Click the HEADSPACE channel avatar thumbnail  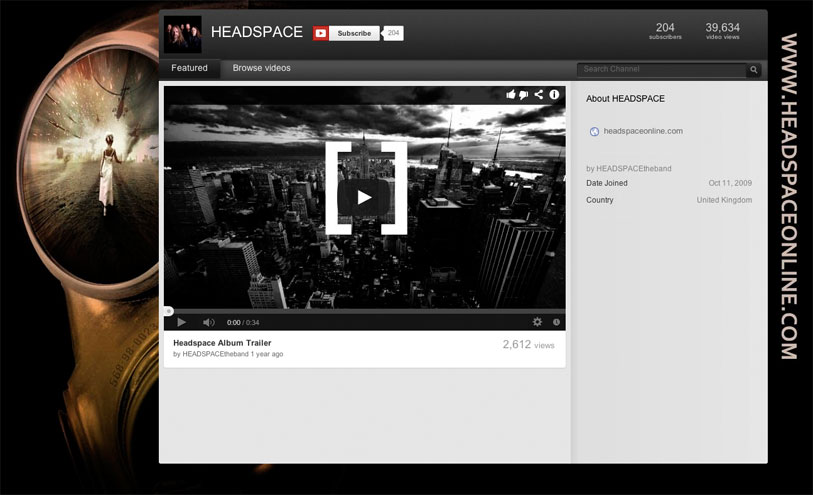[x=183, y=34]
